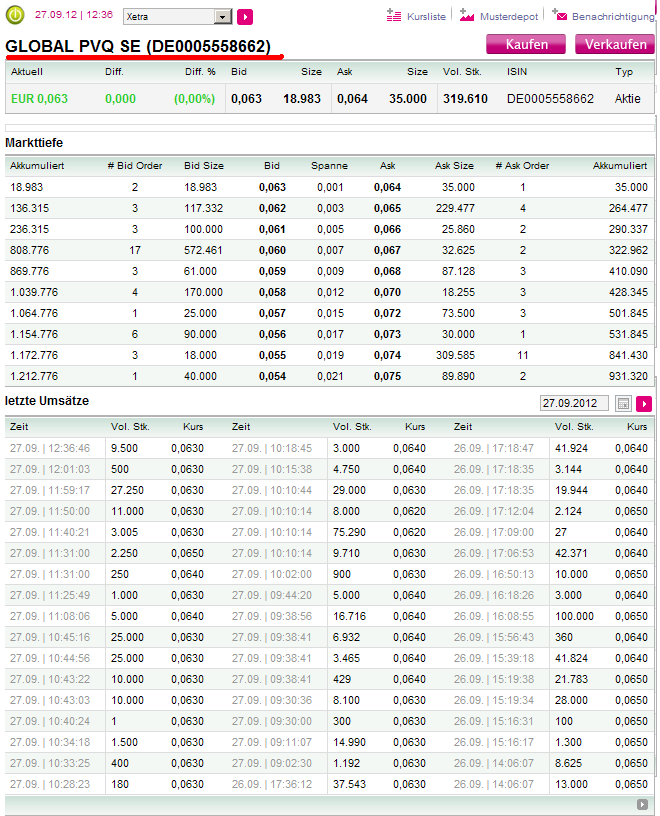Screen dimensions: 660x816
Task: Click the Musterdepot chart icon
Action: (467, 16)
